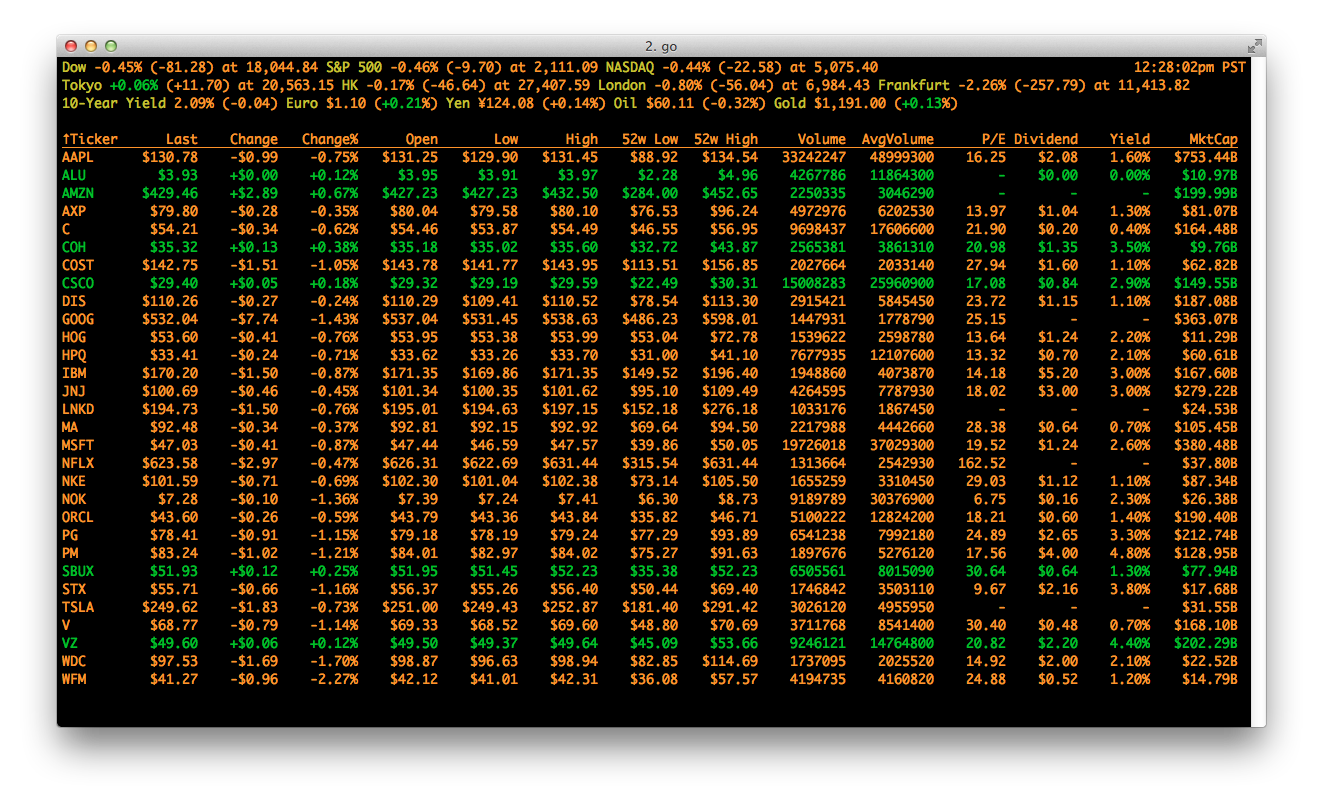The width and height of the screenshot is (1323, 806).
Task: Click the green zoom window button
Action: 111,46
